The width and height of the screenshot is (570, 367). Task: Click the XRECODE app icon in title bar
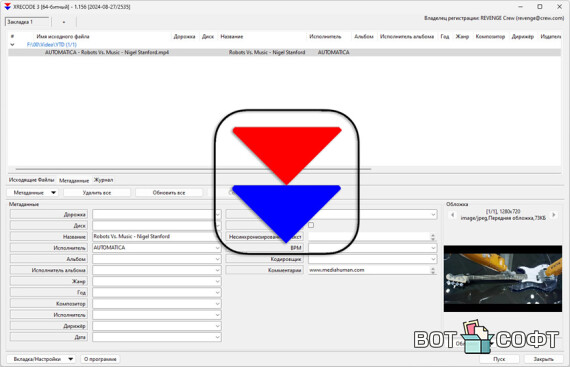click(x=7, y=7)
